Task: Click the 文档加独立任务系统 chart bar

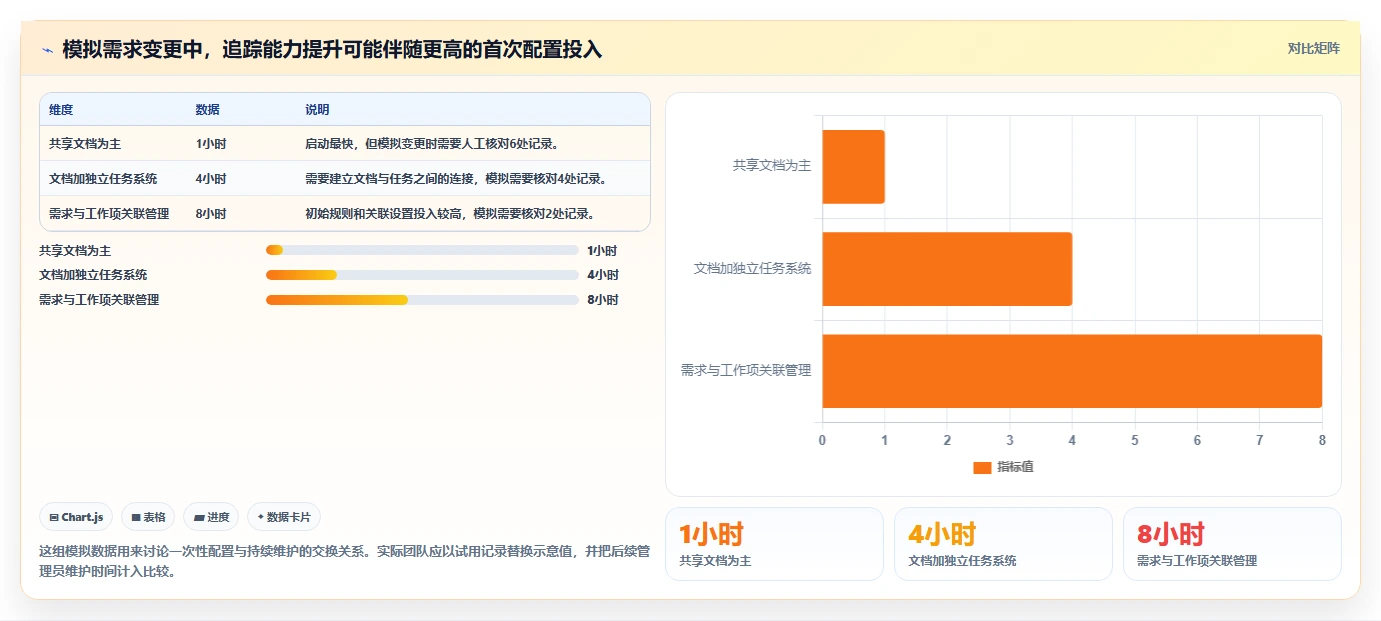Action: 947,269
